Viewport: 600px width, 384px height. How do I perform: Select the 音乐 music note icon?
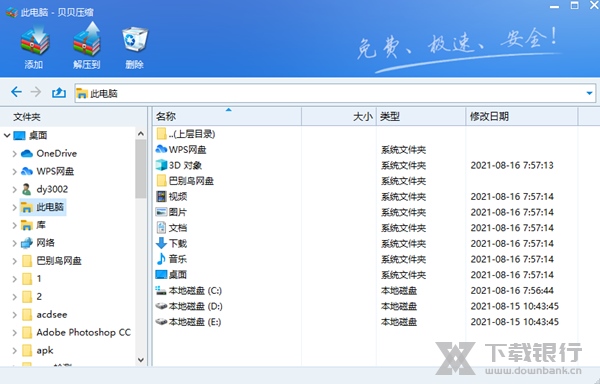(x=161, y=259)
